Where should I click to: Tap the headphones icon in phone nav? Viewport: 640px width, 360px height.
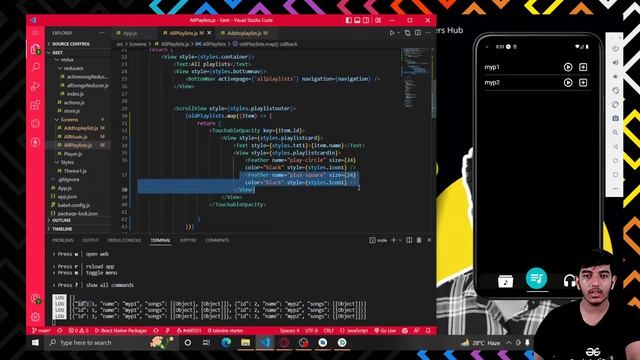[x=569, y=281]
